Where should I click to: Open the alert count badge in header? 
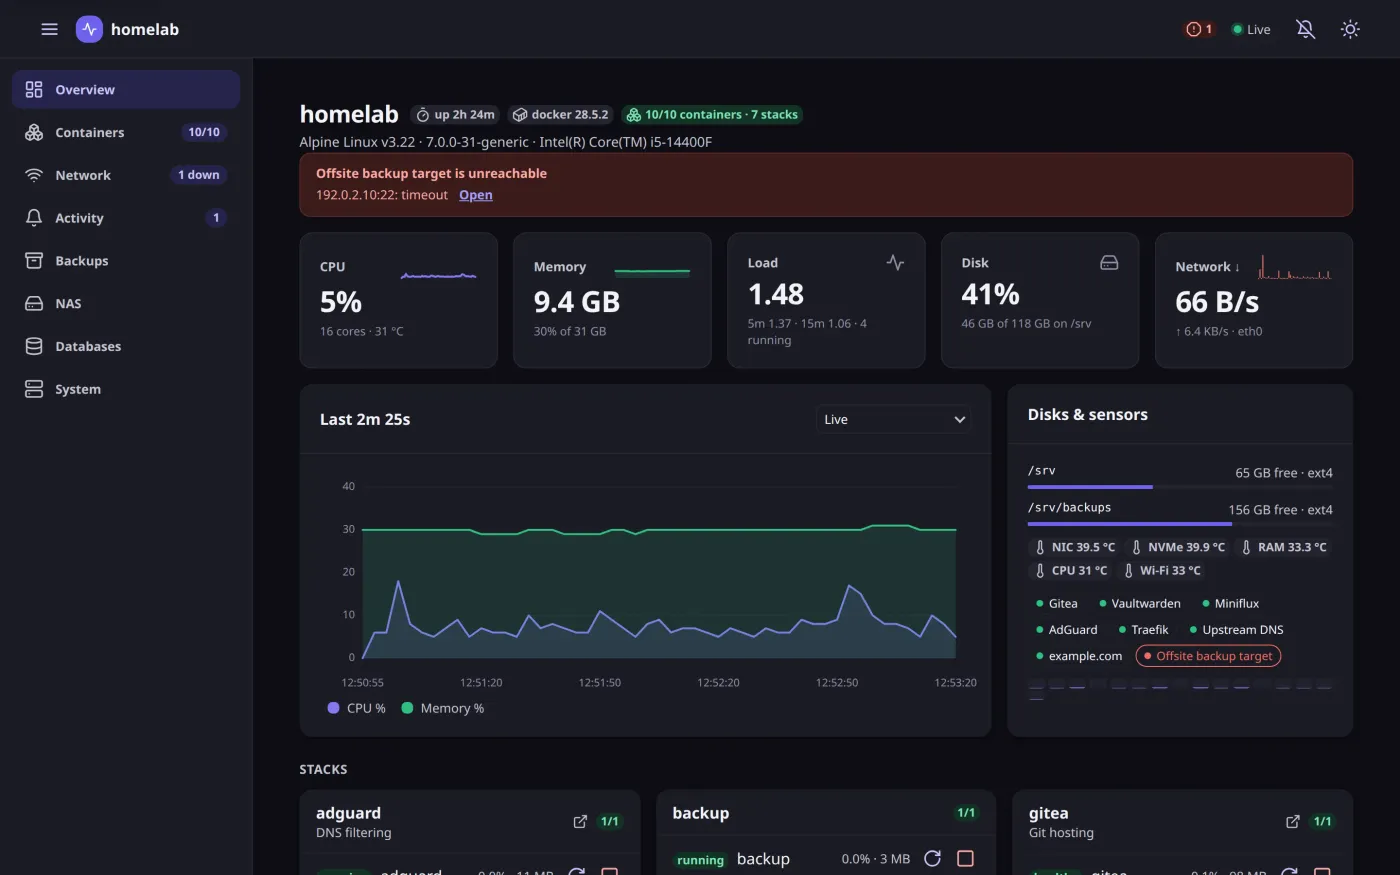[1199, 29]
